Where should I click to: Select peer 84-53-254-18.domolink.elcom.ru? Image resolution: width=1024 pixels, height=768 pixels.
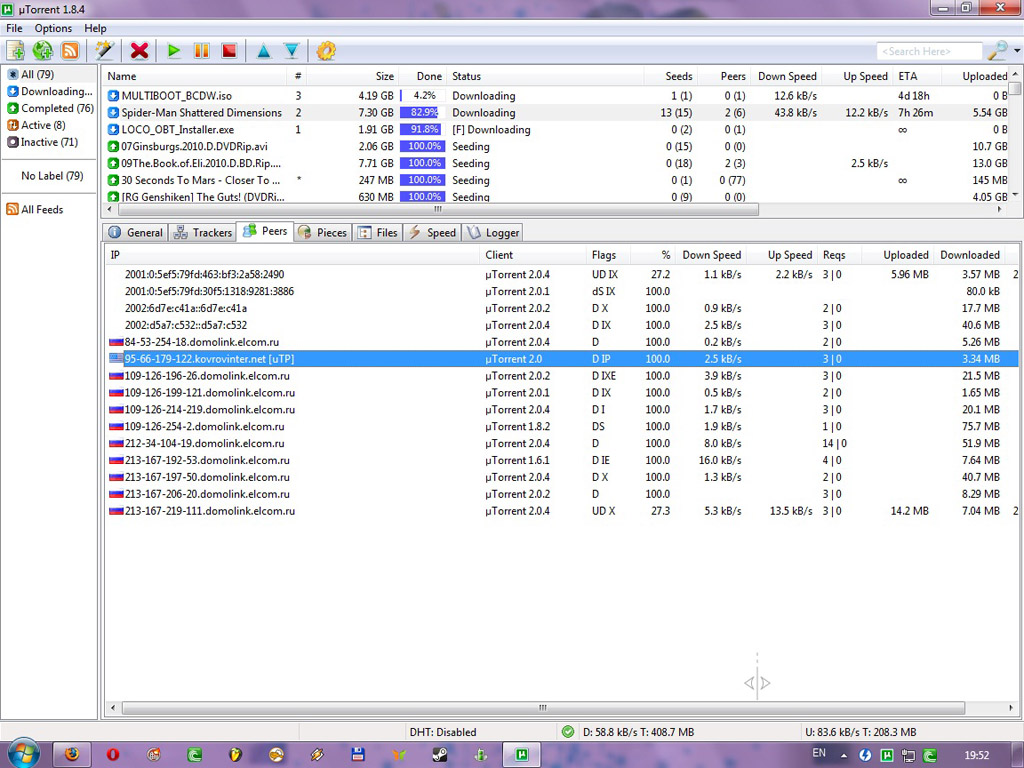pos(562,342)
